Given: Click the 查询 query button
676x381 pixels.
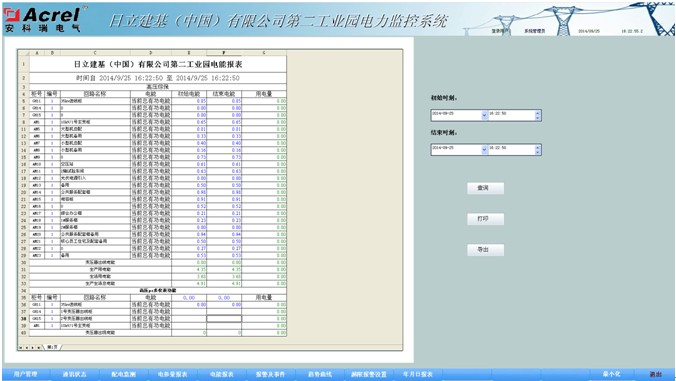Looking at the screenshot, I should 485,188.
